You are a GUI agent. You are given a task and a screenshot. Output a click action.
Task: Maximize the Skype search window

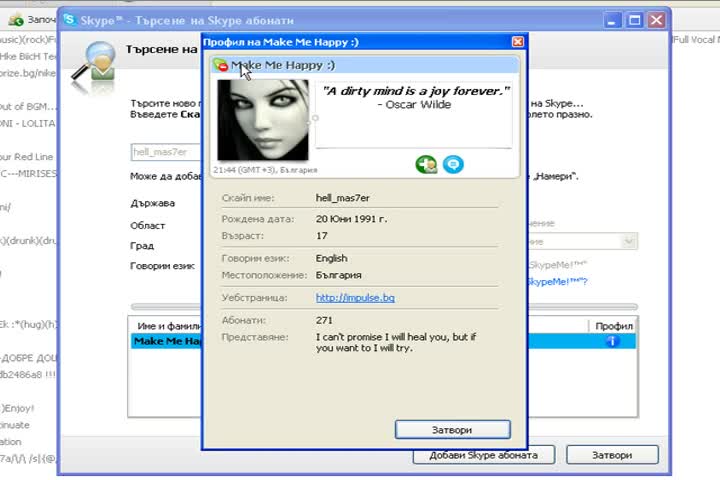(635, 20)
